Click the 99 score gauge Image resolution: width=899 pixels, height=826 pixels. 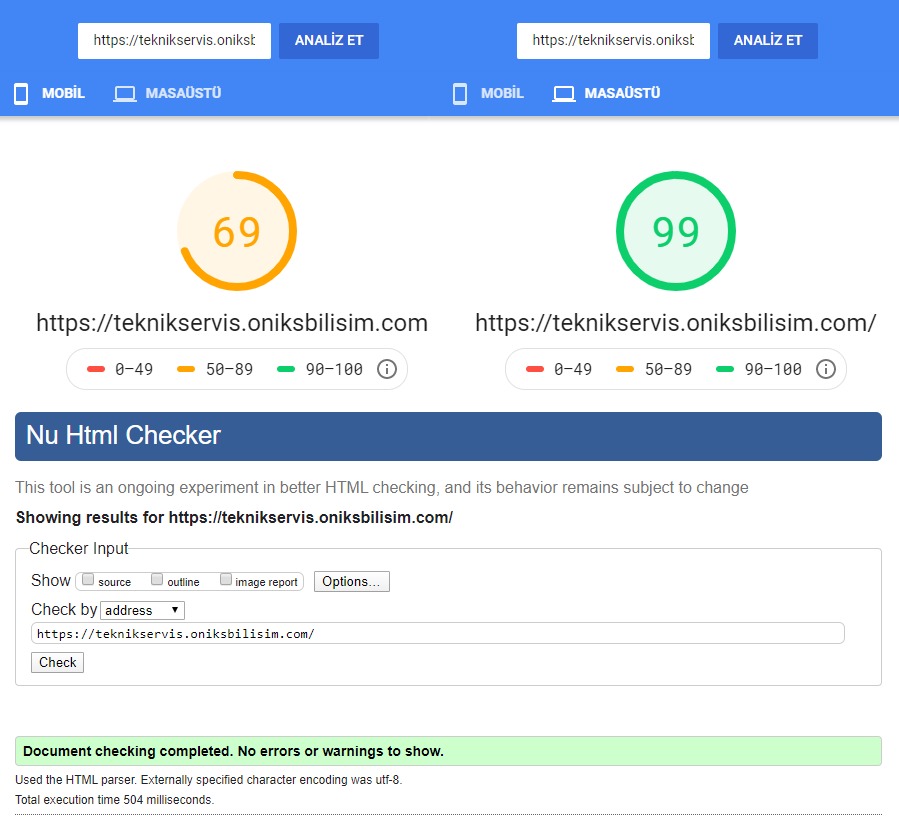coord(676,231)
